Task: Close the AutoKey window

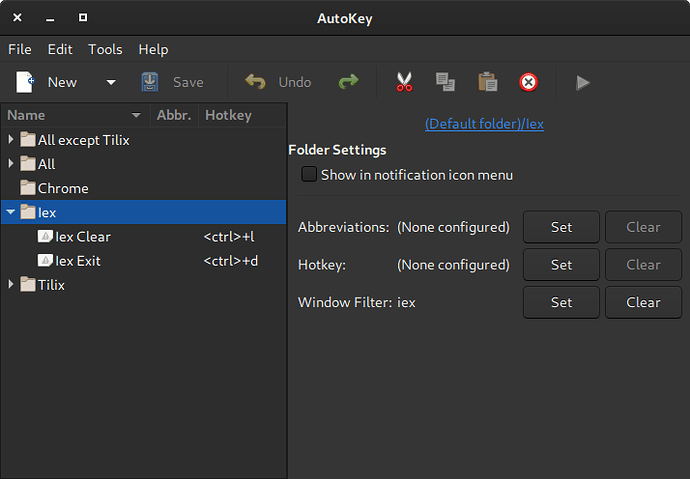Action: pyautogui.click(x=17, y=17)
